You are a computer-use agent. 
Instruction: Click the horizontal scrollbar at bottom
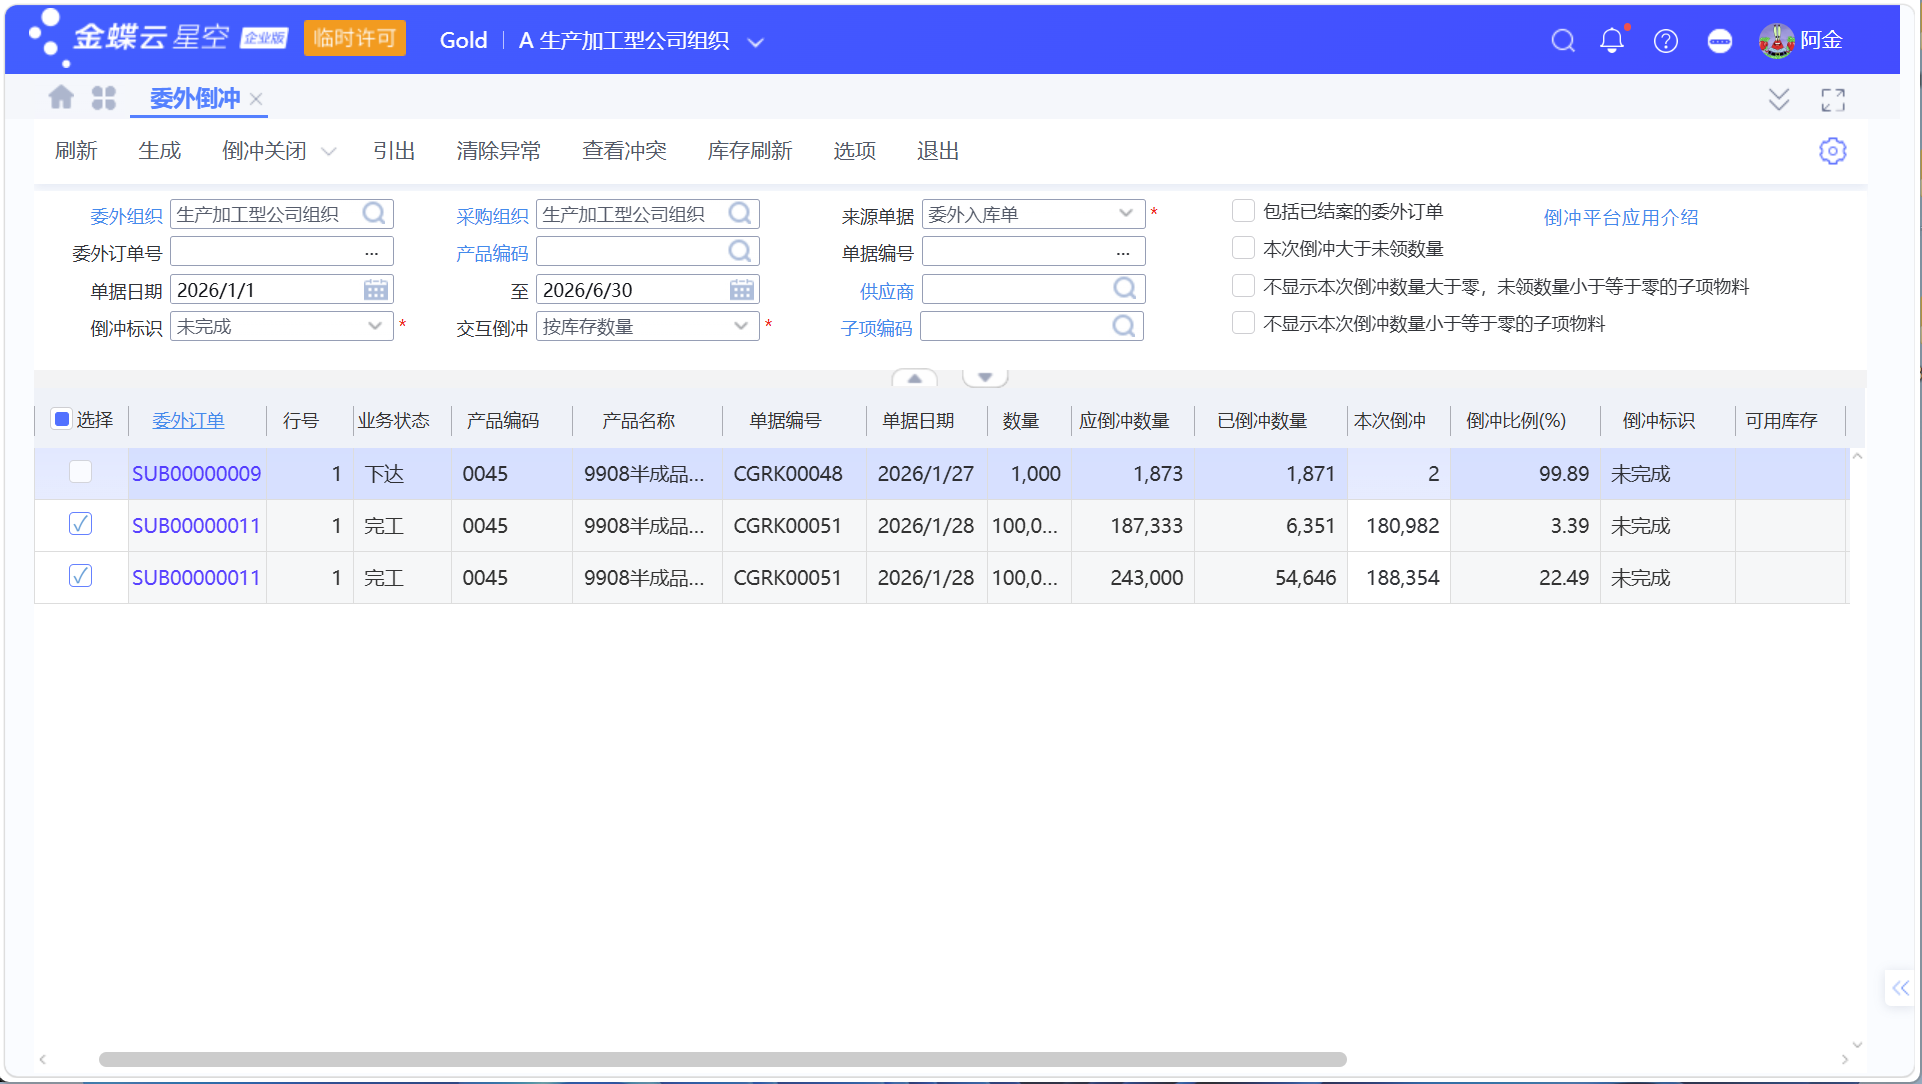click(x=722, y=1059)
